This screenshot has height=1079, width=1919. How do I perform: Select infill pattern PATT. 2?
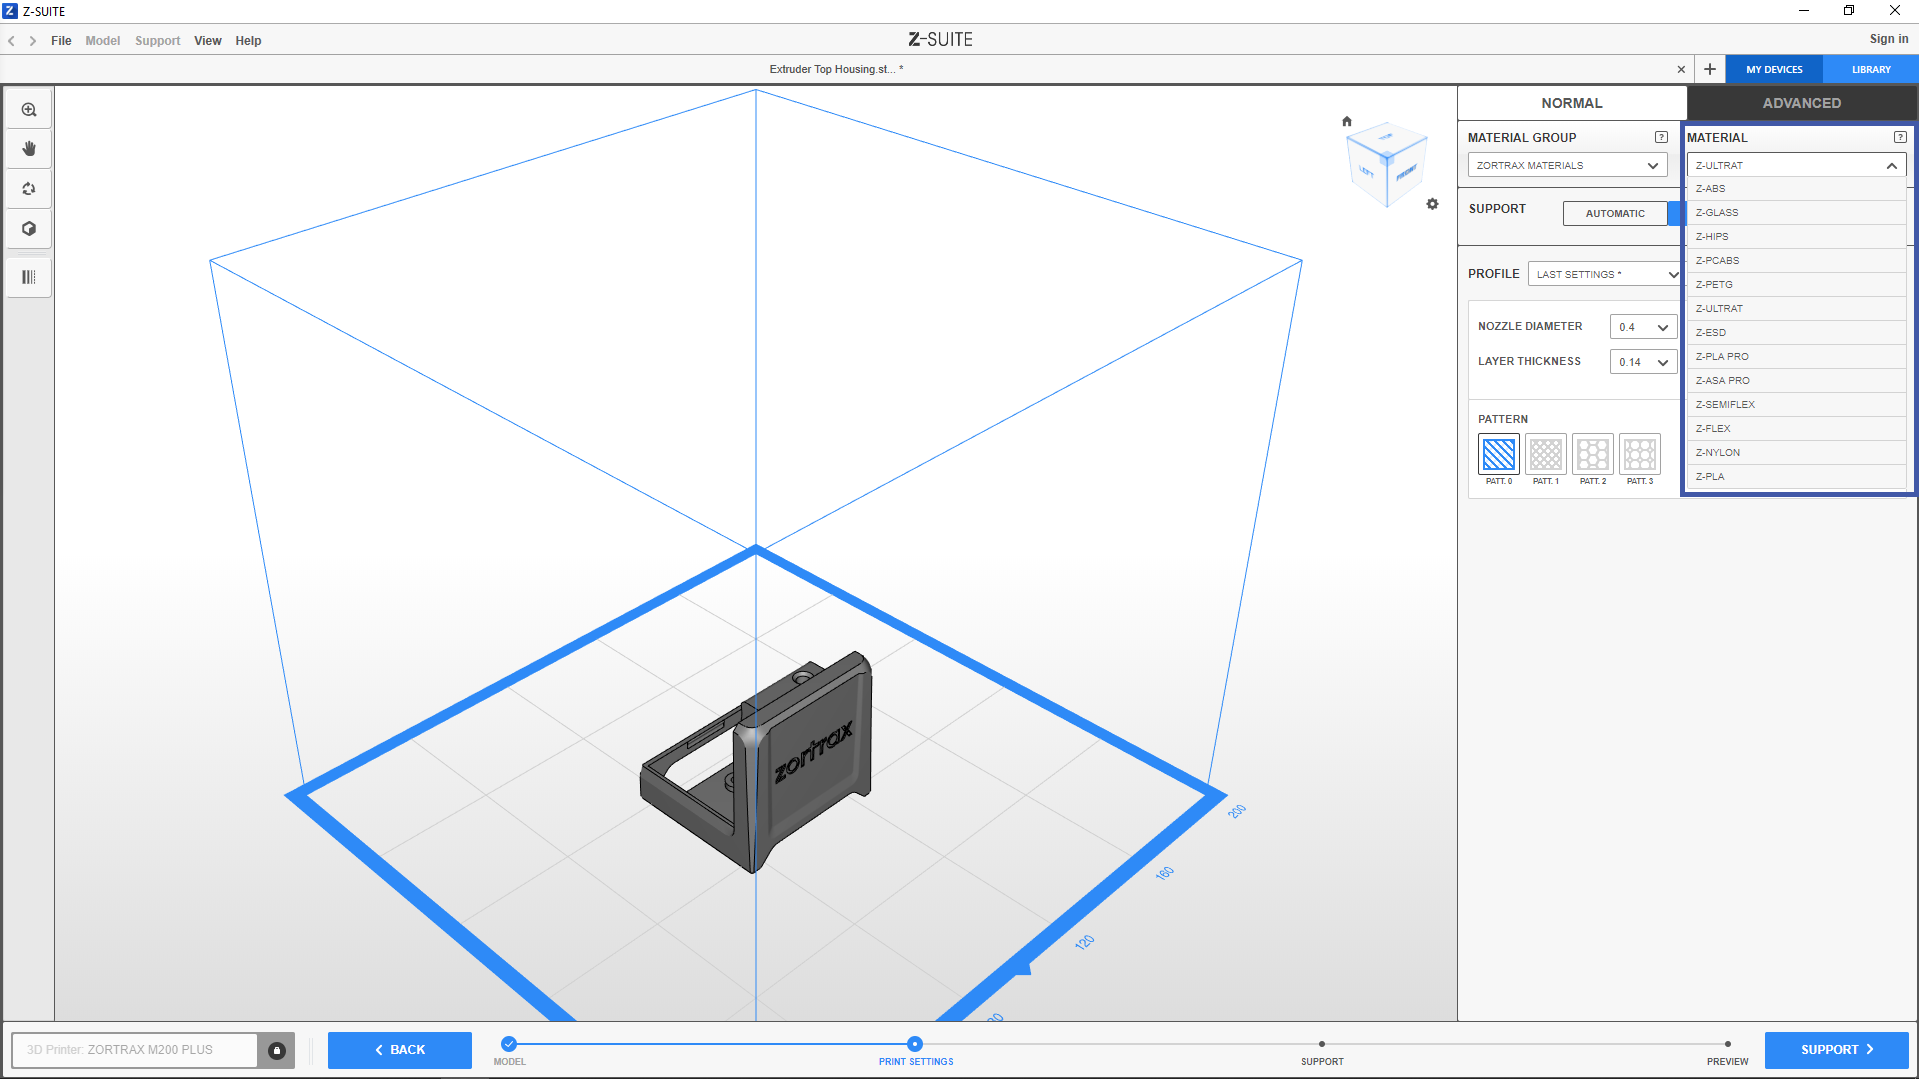click(1592, 455)
